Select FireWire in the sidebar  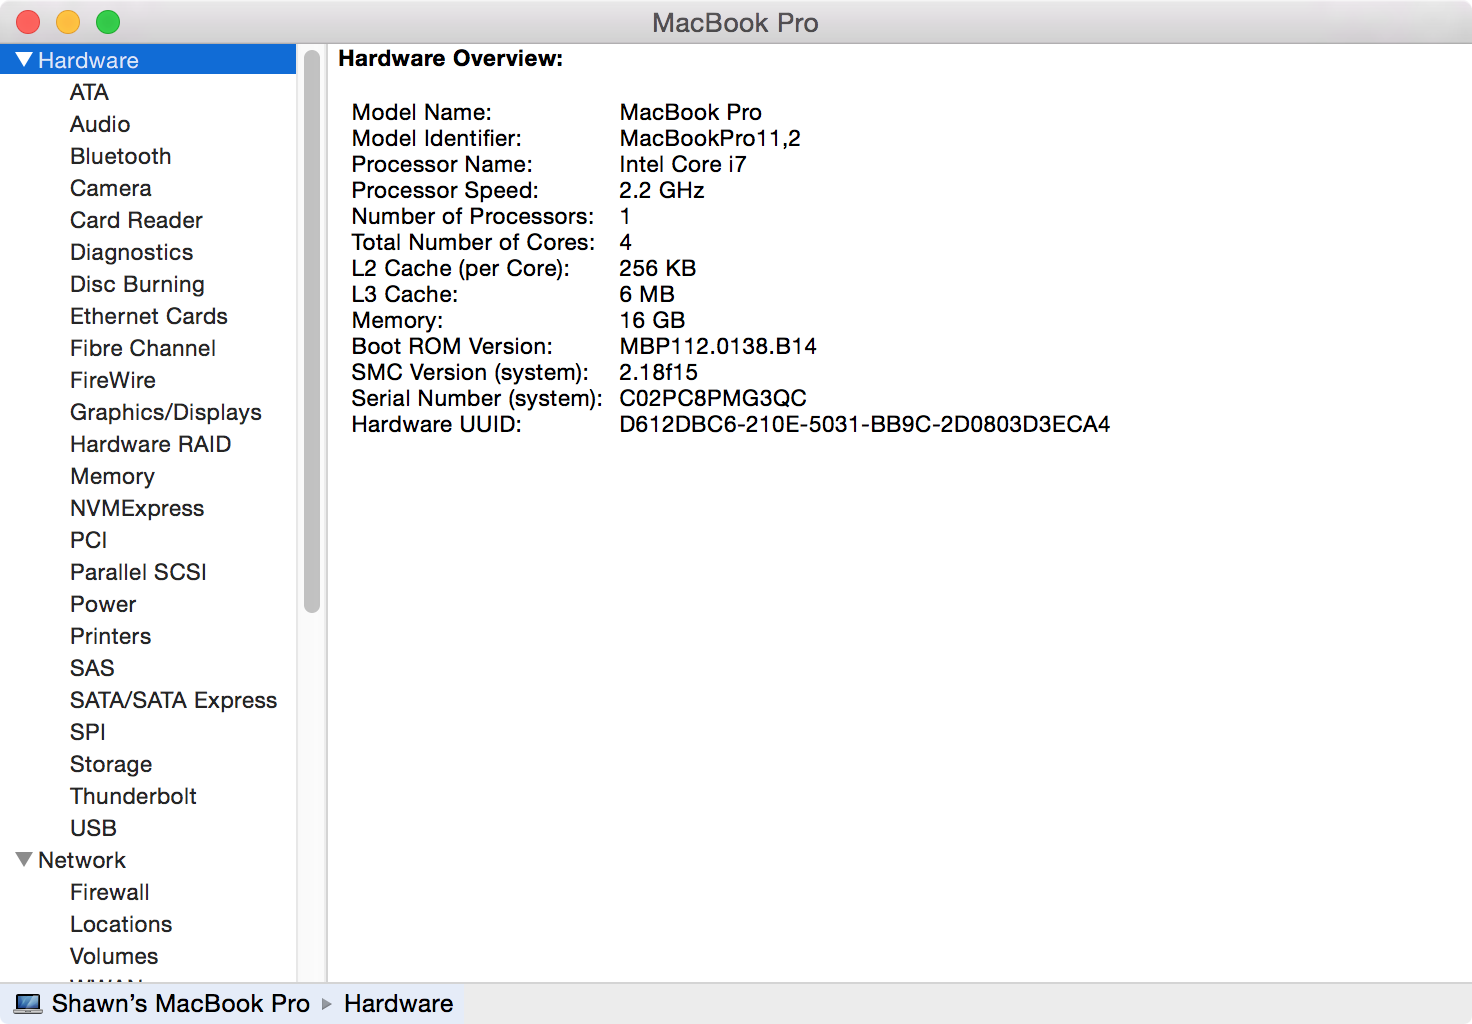click(113, 380)
